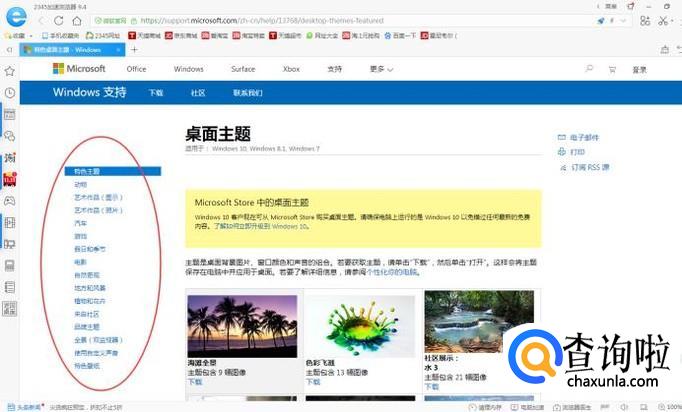Click the 打印 print link
The height and width of the screenshot is (412, 682).
click(x=578, y=152)
